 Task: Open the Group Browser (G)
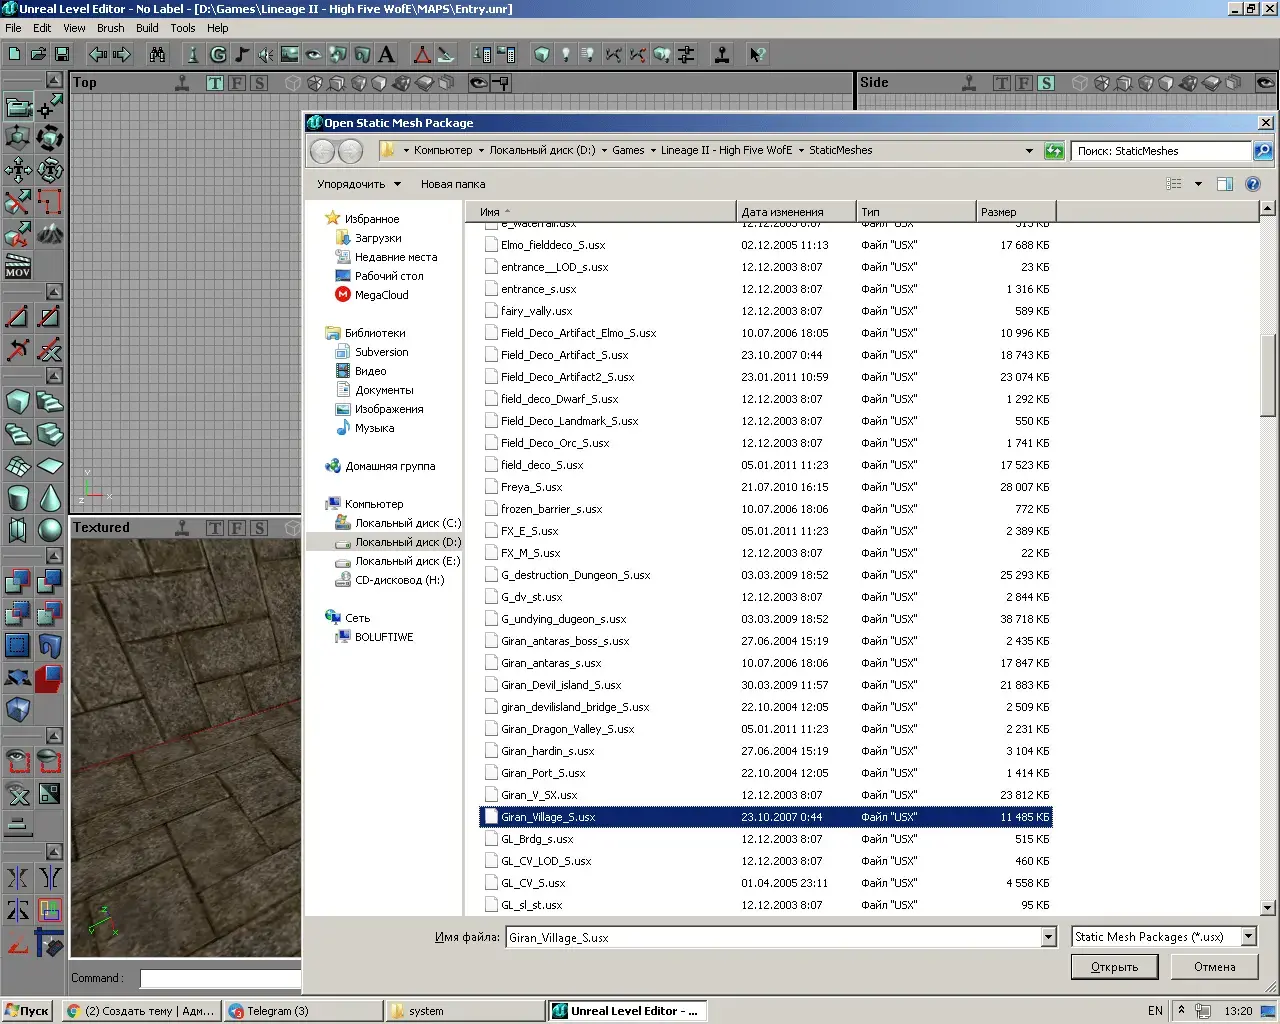(x=217, y=55)
